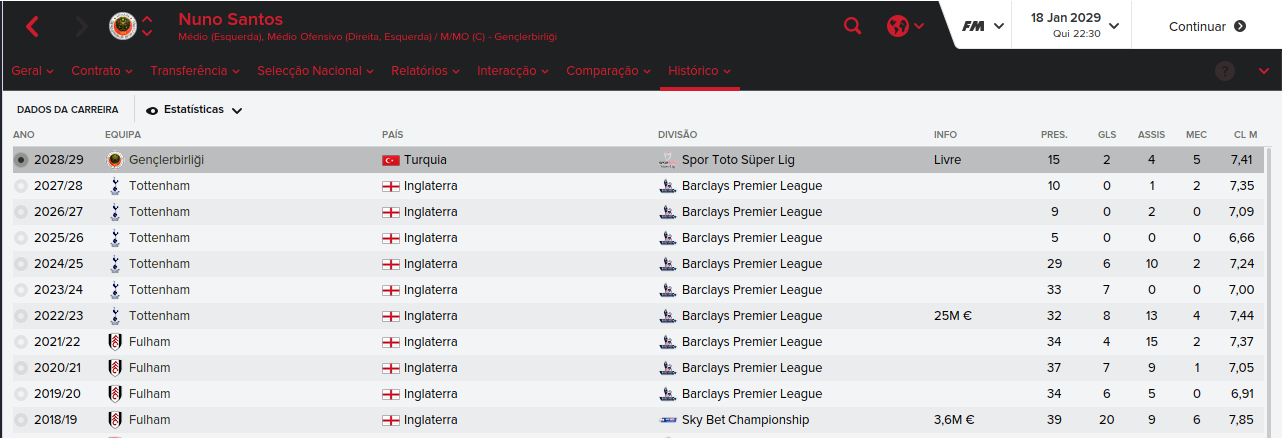Open the FM logo menu
Image resolution: width=1282 pixels, height=438 pixels.
(x=983, y=26)
